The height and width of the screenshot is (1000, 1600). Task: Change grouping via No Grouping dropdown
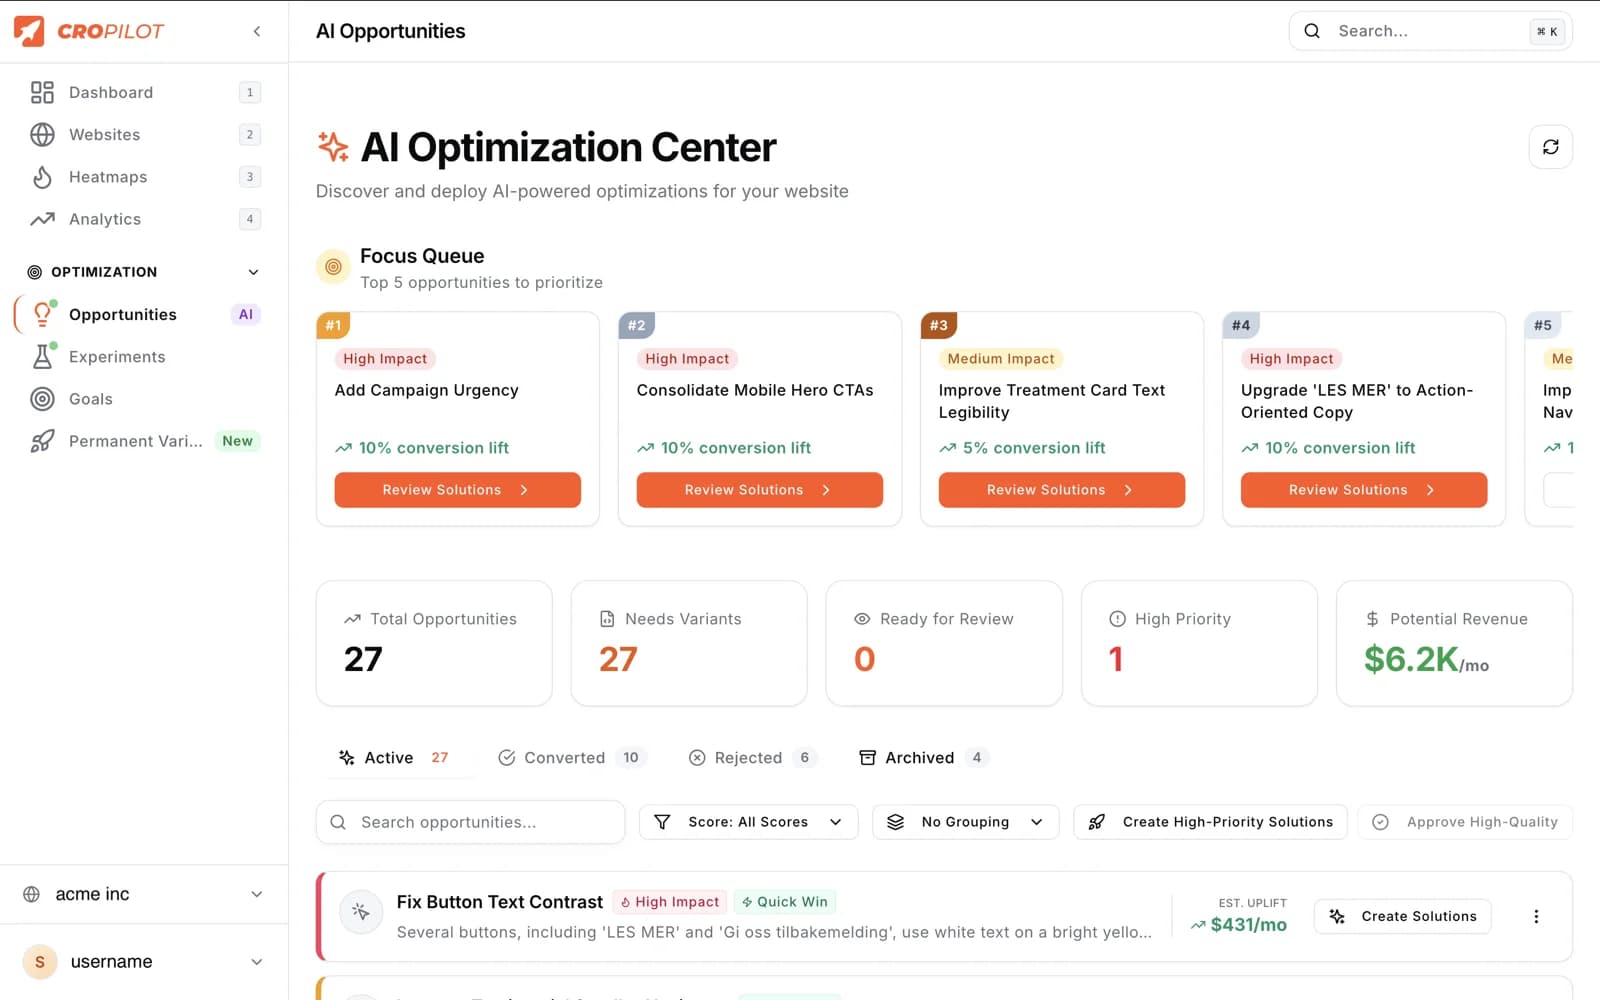click(x=964, y=821)
